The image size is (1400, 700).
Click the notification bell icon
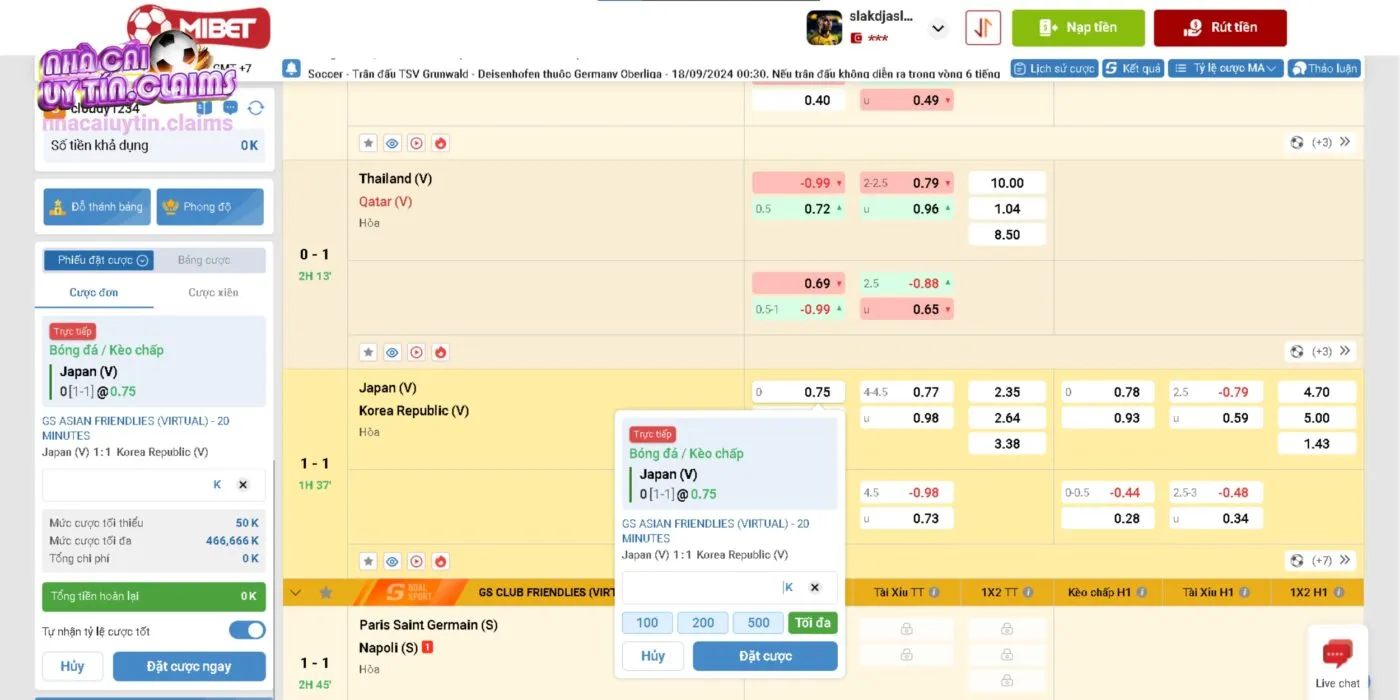[x=291, y=69]
